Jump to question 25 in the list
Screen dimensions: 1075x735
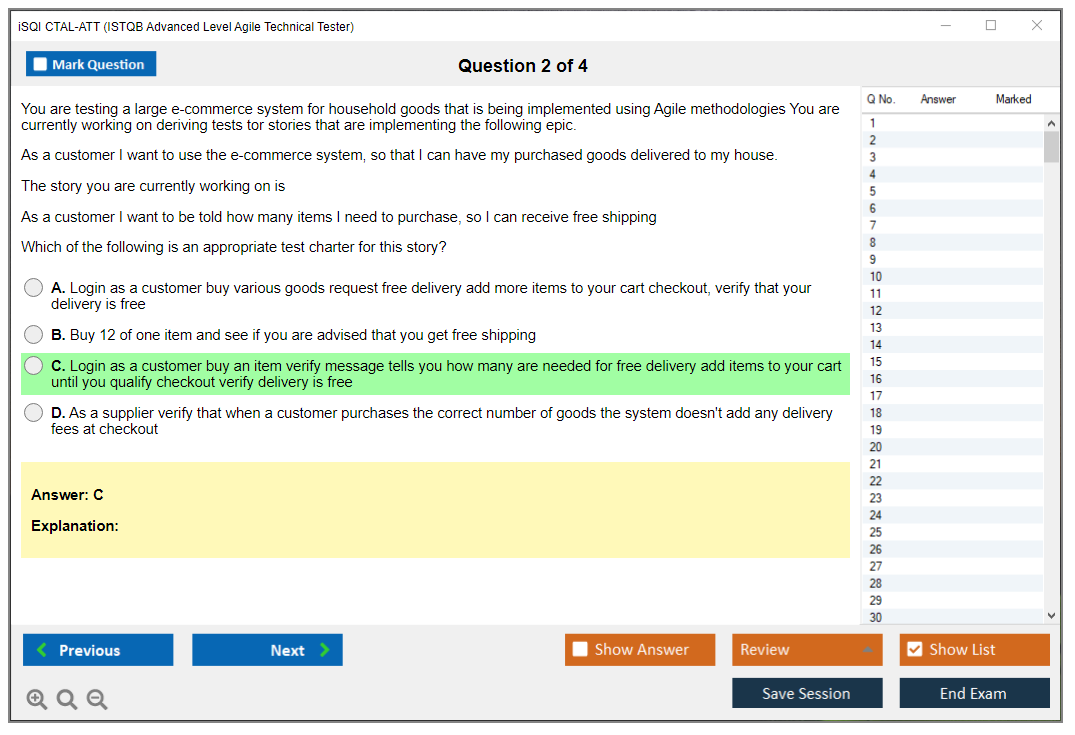876,532
